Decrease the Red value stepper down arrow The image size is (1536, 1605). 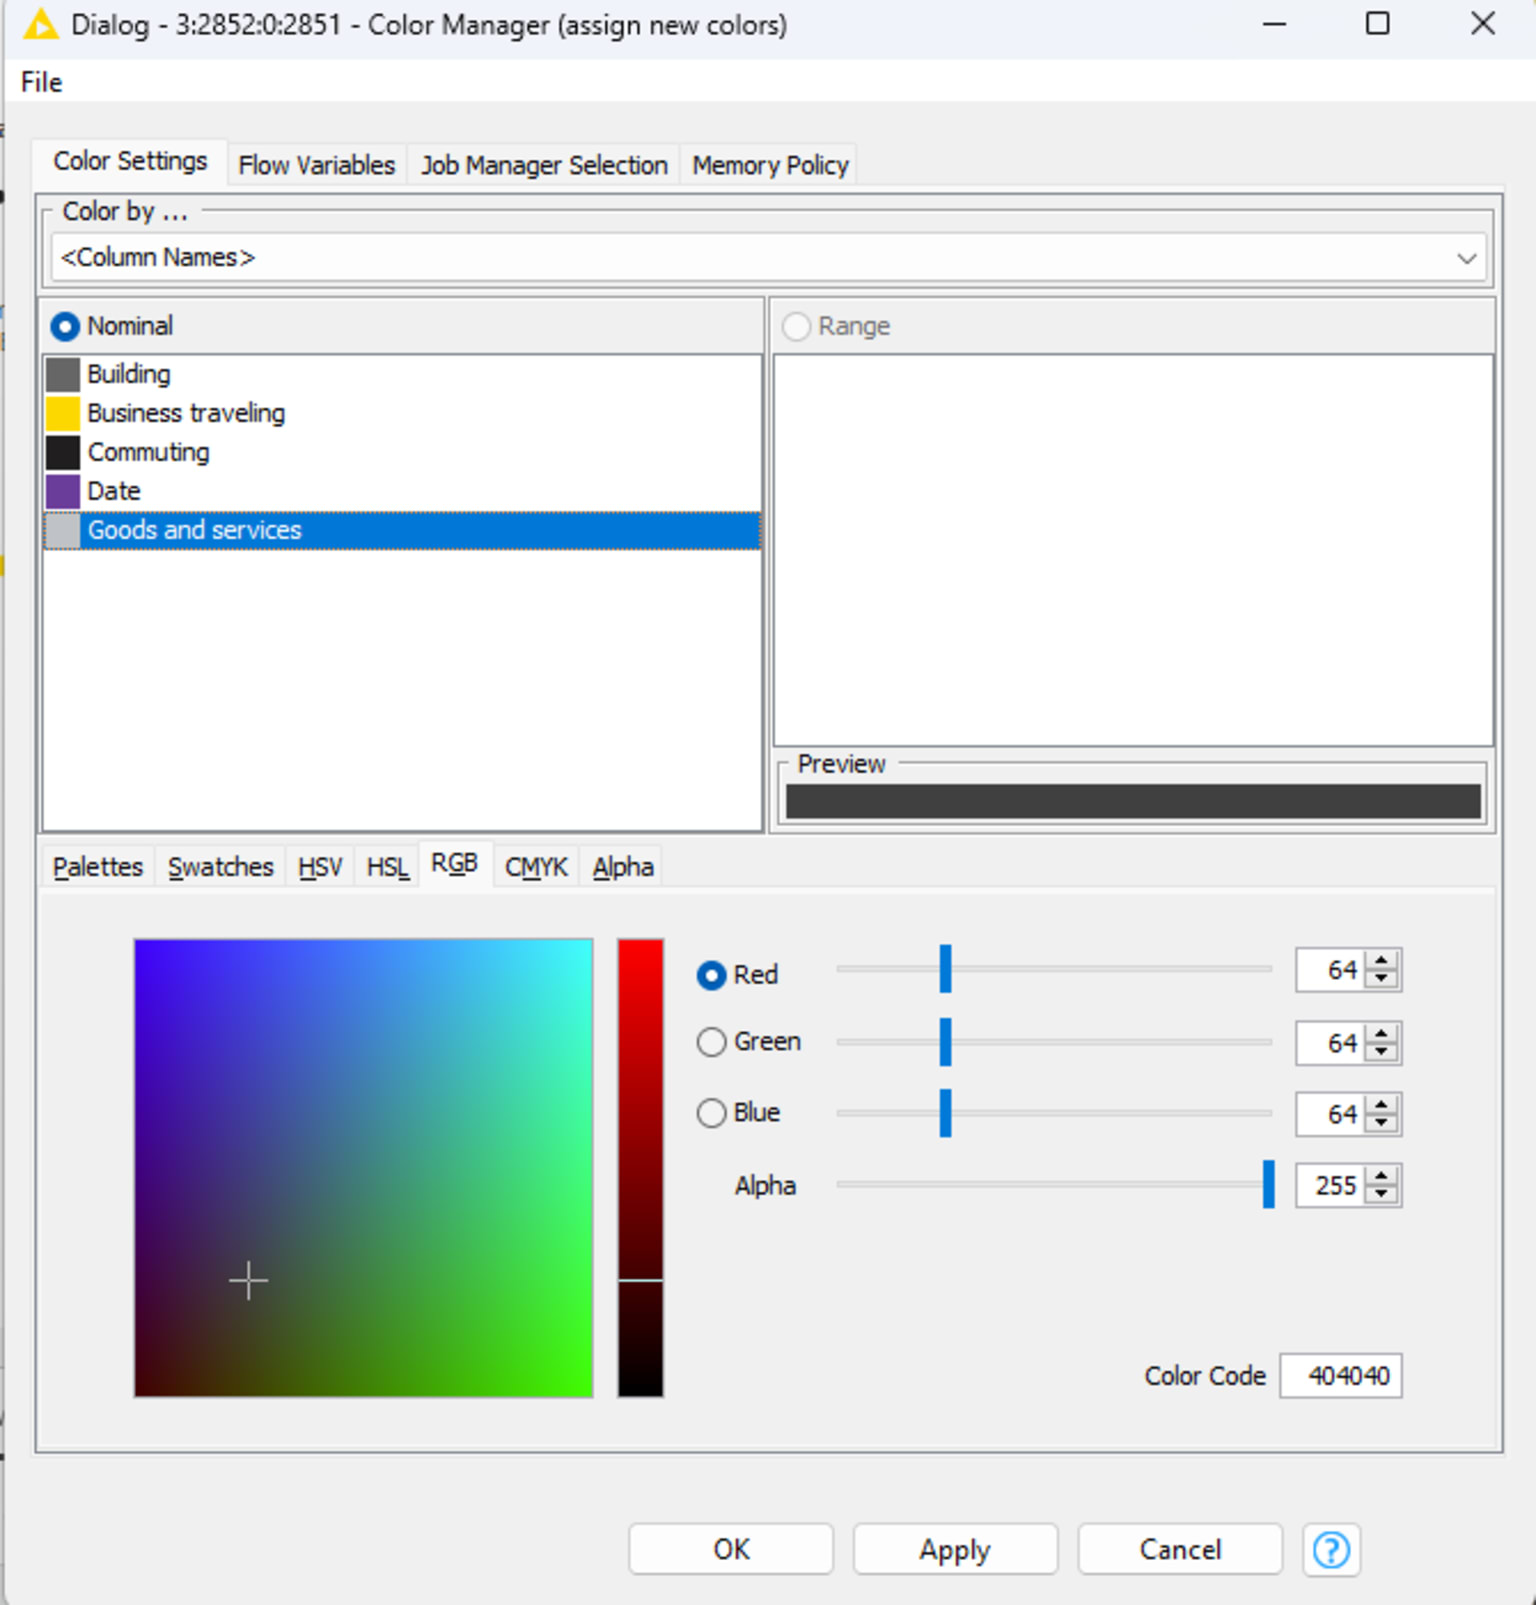pos(1382,979)
